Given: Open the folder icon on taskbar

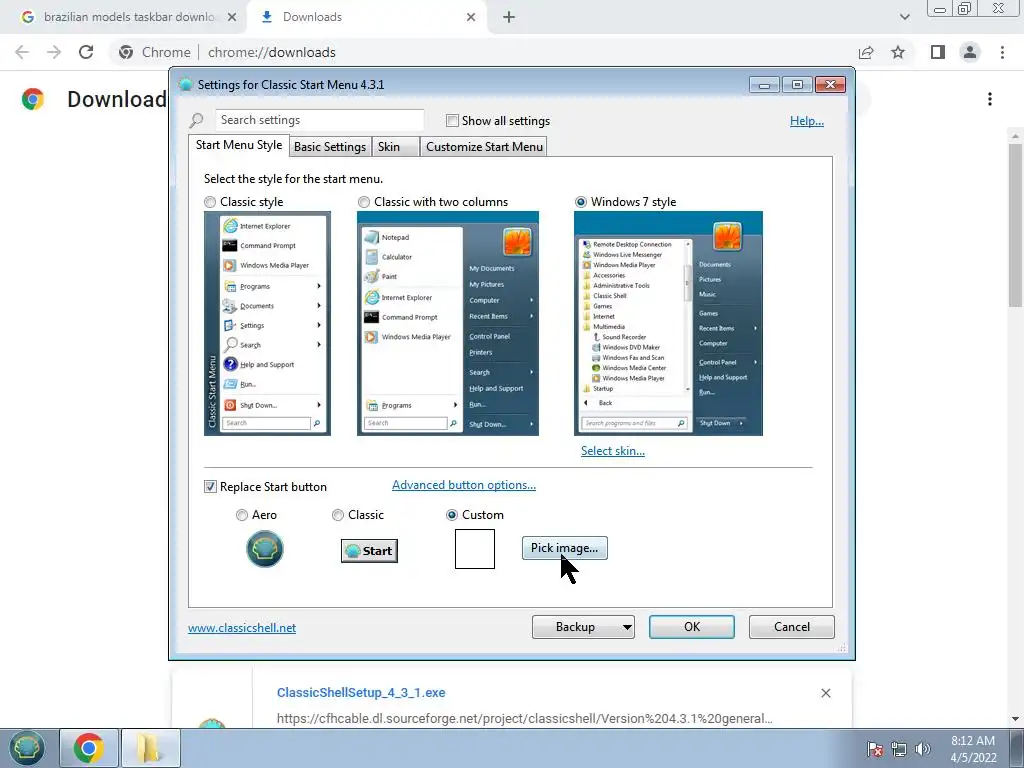Looking at the screenshot, I should point(150,748).
